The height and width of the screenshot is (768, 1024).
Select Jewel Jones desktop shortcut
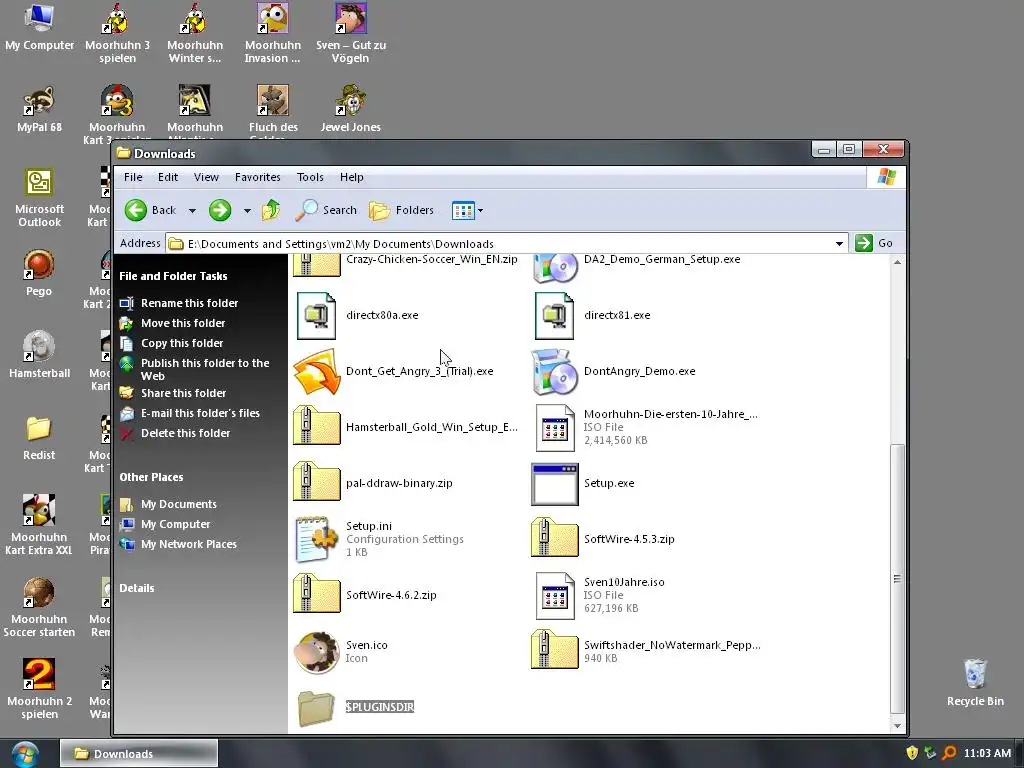[x=351, y=109]
